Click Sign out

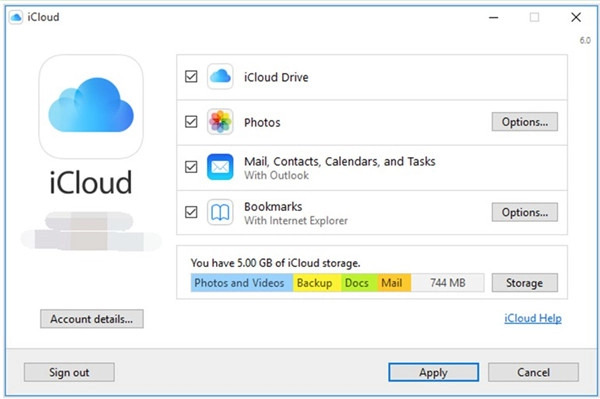[69, 372]
